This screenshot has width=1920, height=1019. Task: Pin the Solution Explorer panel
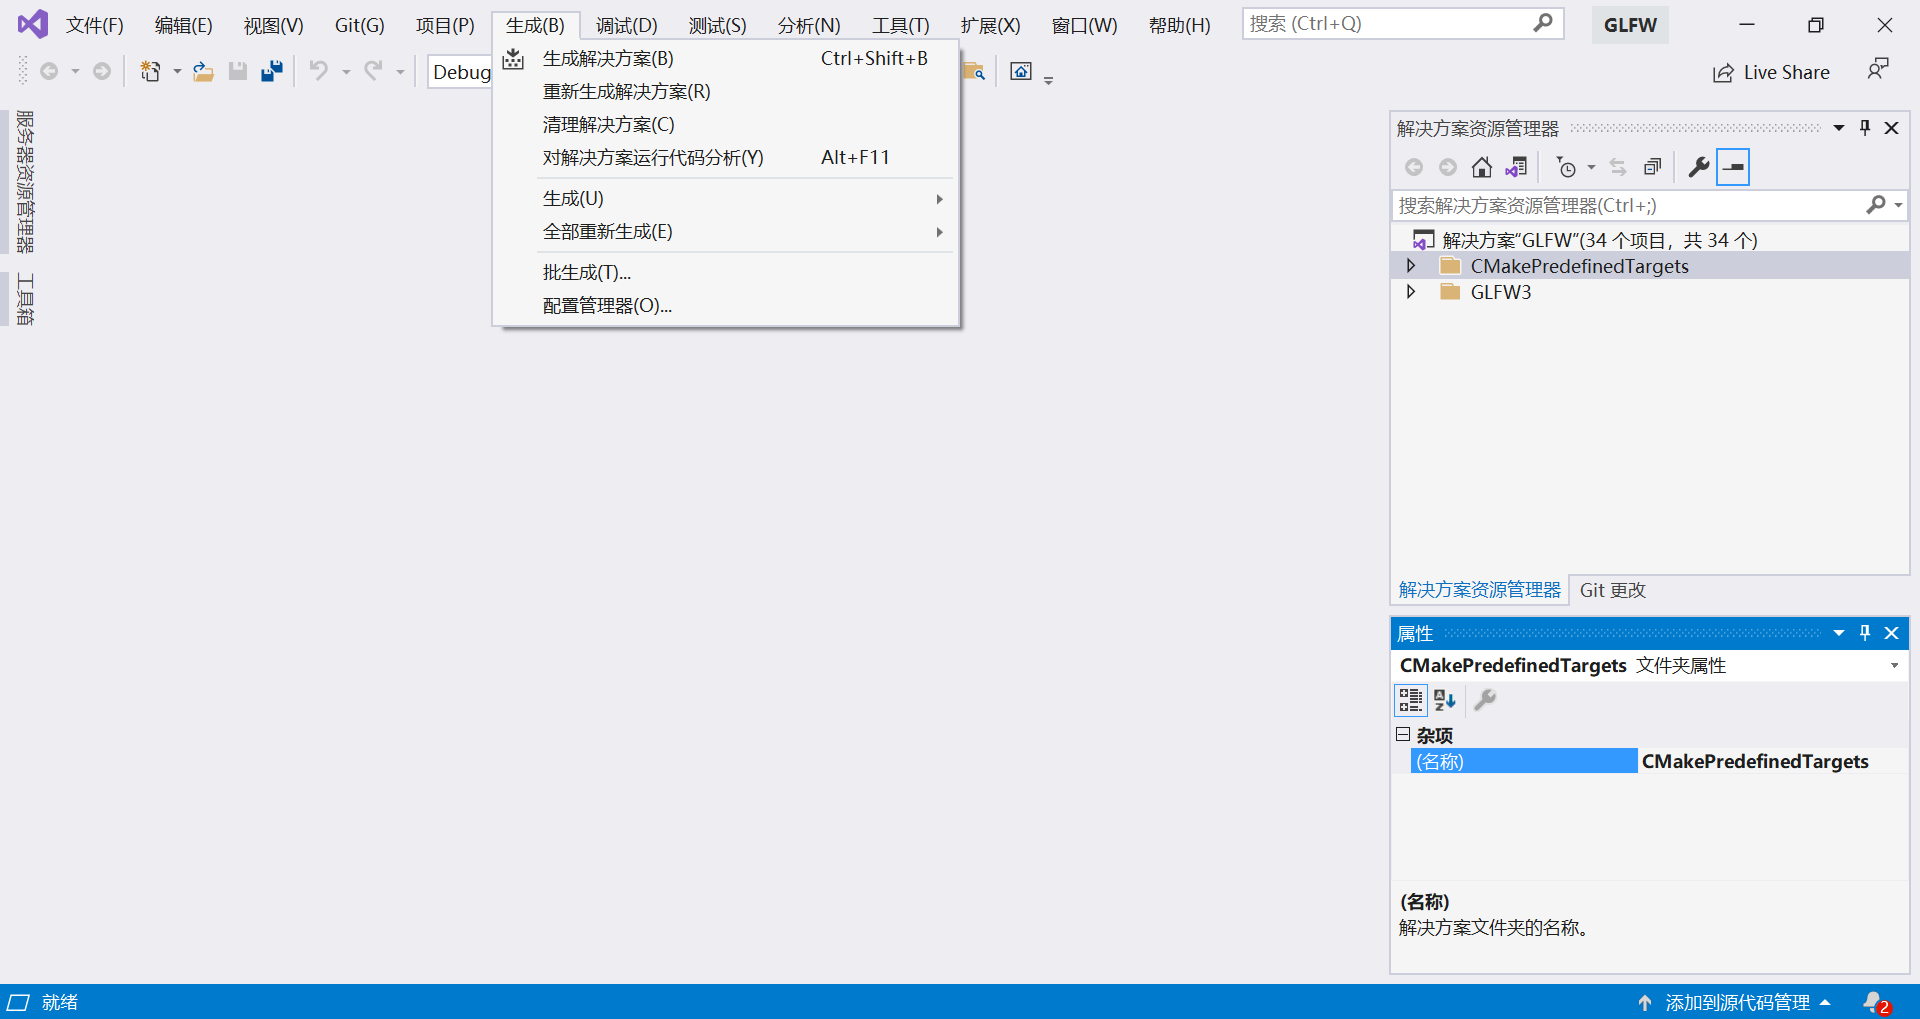[x=1864, y=127]
